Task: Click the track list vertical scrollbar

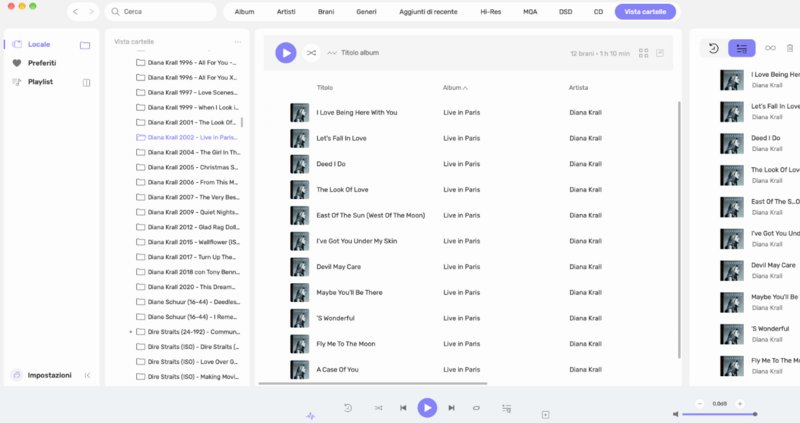Action: click(679, 230)
